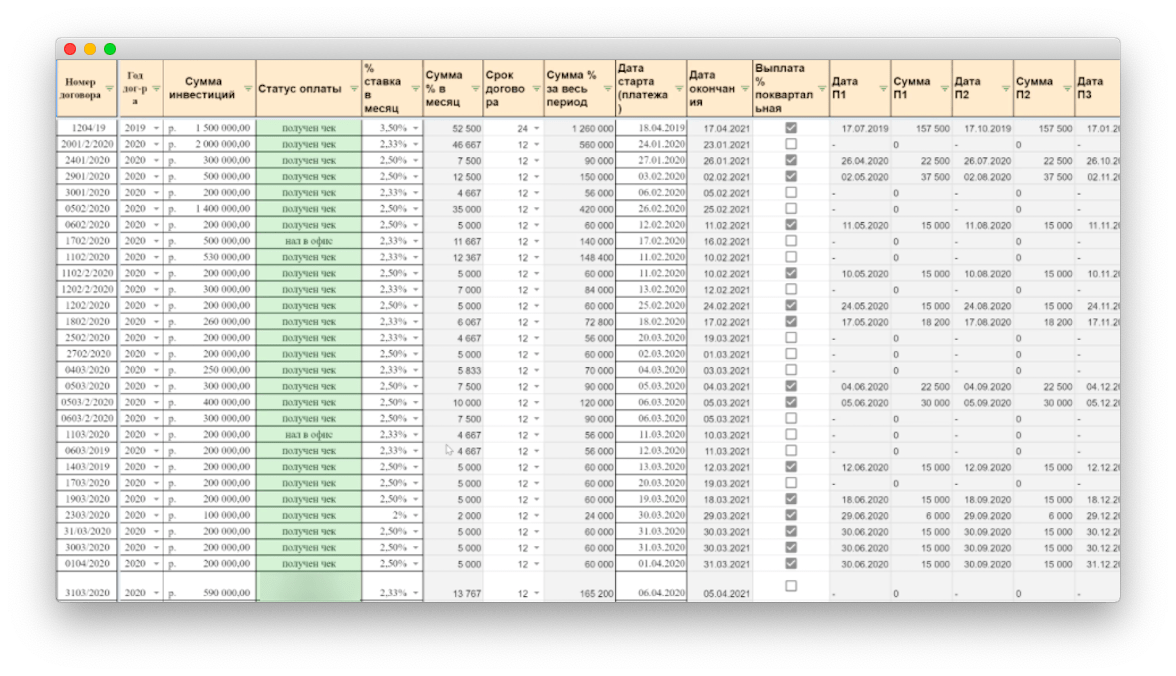Image resolution: width=1176 pixels, height=676 pixels.
Task: Click the green window maximize button
Action: click(110, 49)
